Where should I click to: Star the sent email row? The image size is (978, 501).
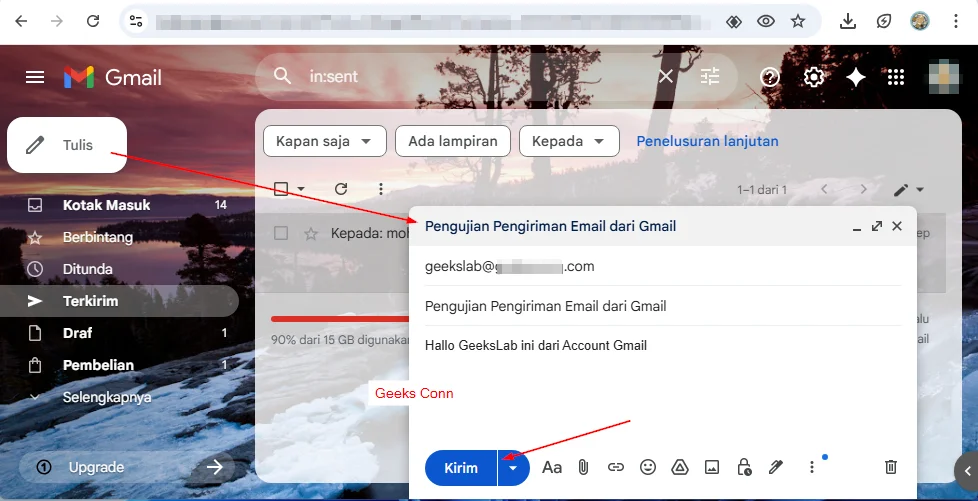[311, 234]
